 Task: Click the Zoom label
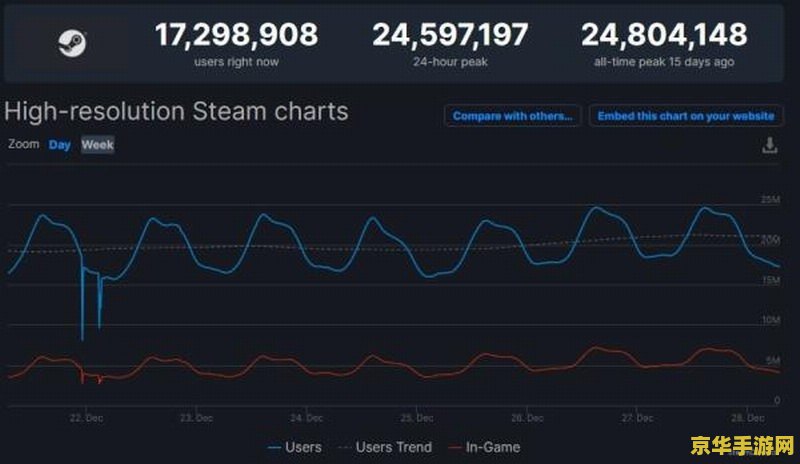coord(23,144)
